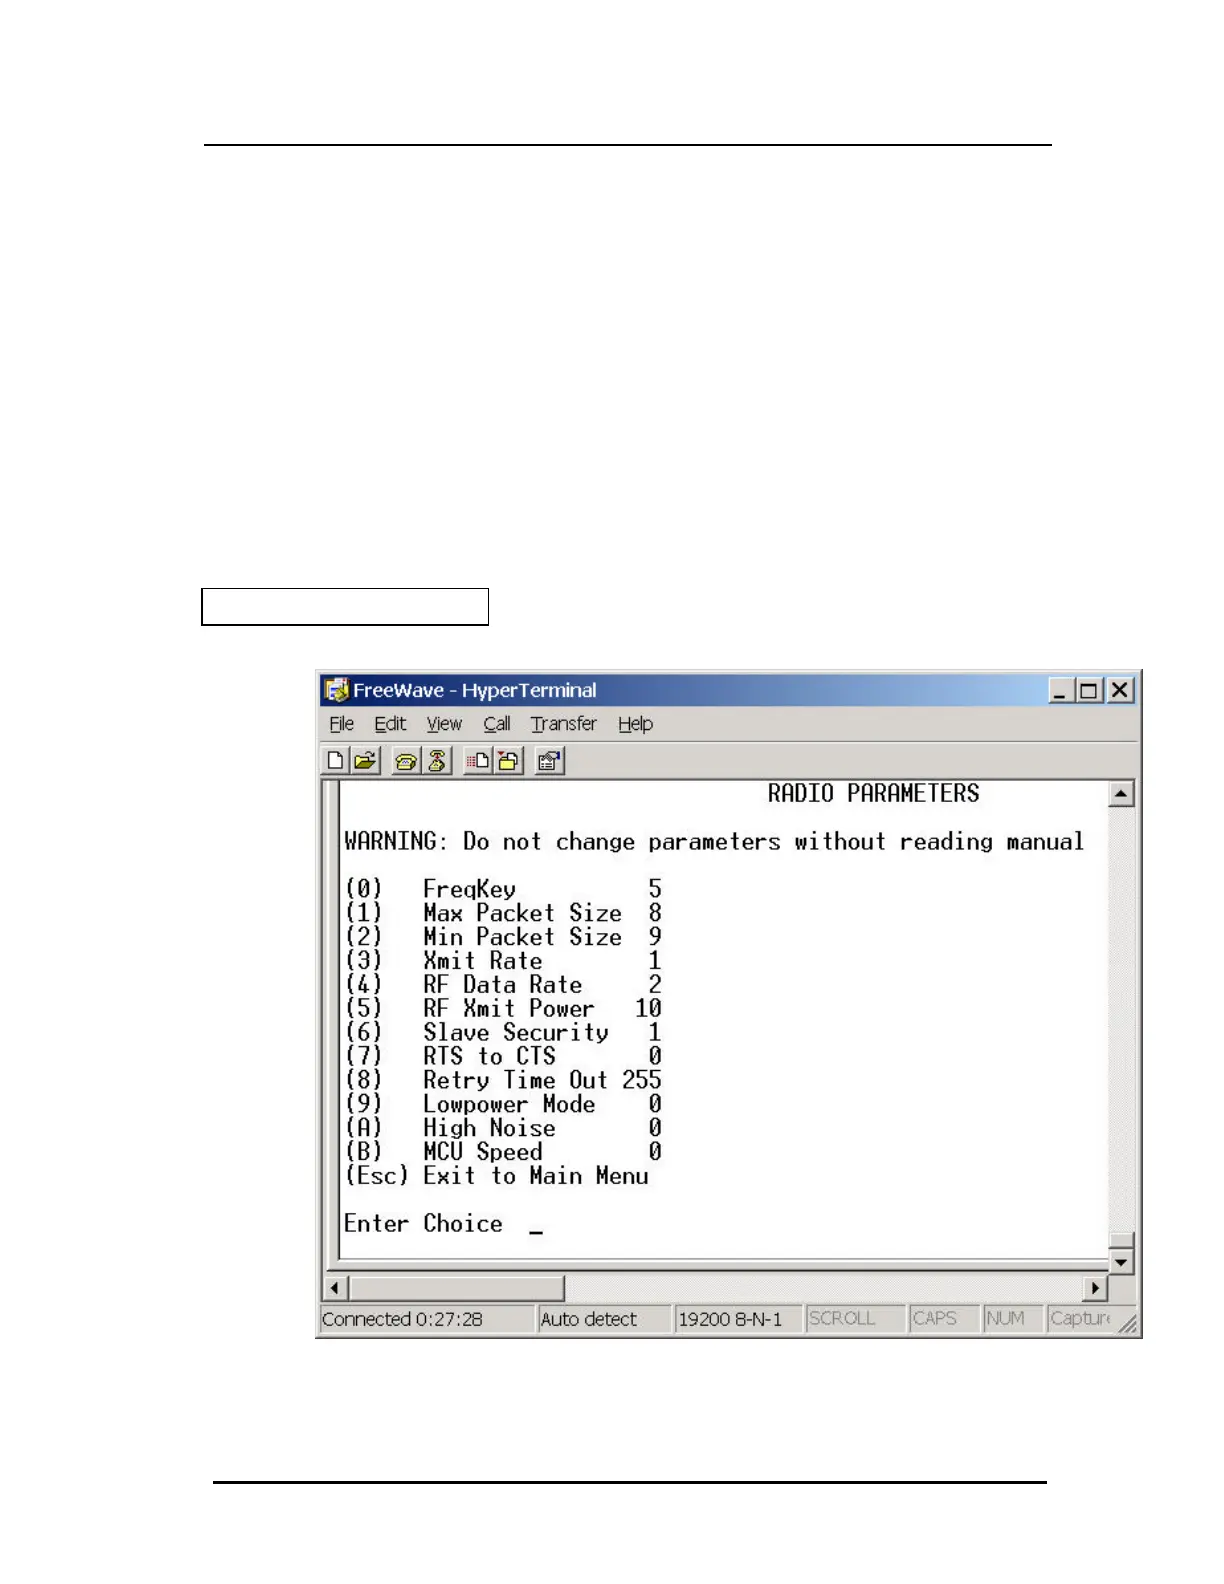Image resolution: width=1224 pixels, height=1584 pixels.
Task: Click the '(A) High Noise' line
Action: coord(503,1129)
